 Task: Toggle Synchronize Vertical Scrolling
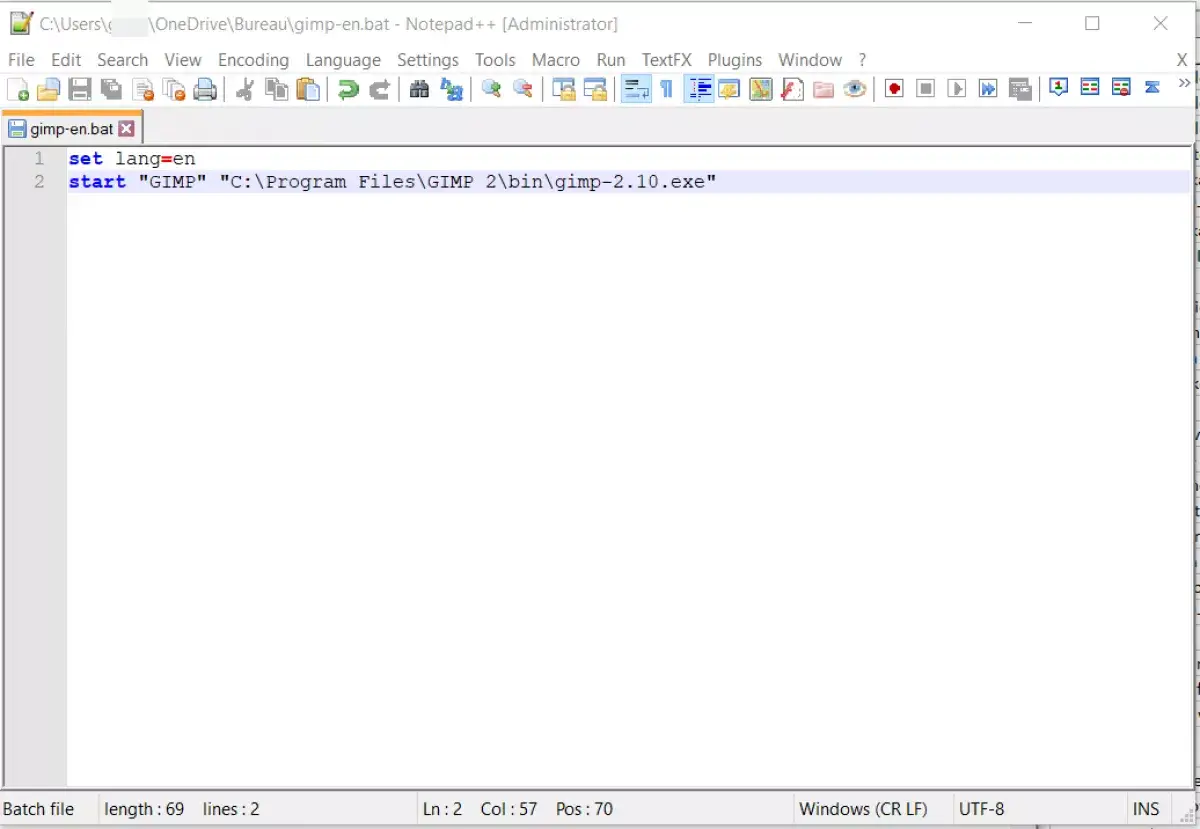(x=564, y=90)
